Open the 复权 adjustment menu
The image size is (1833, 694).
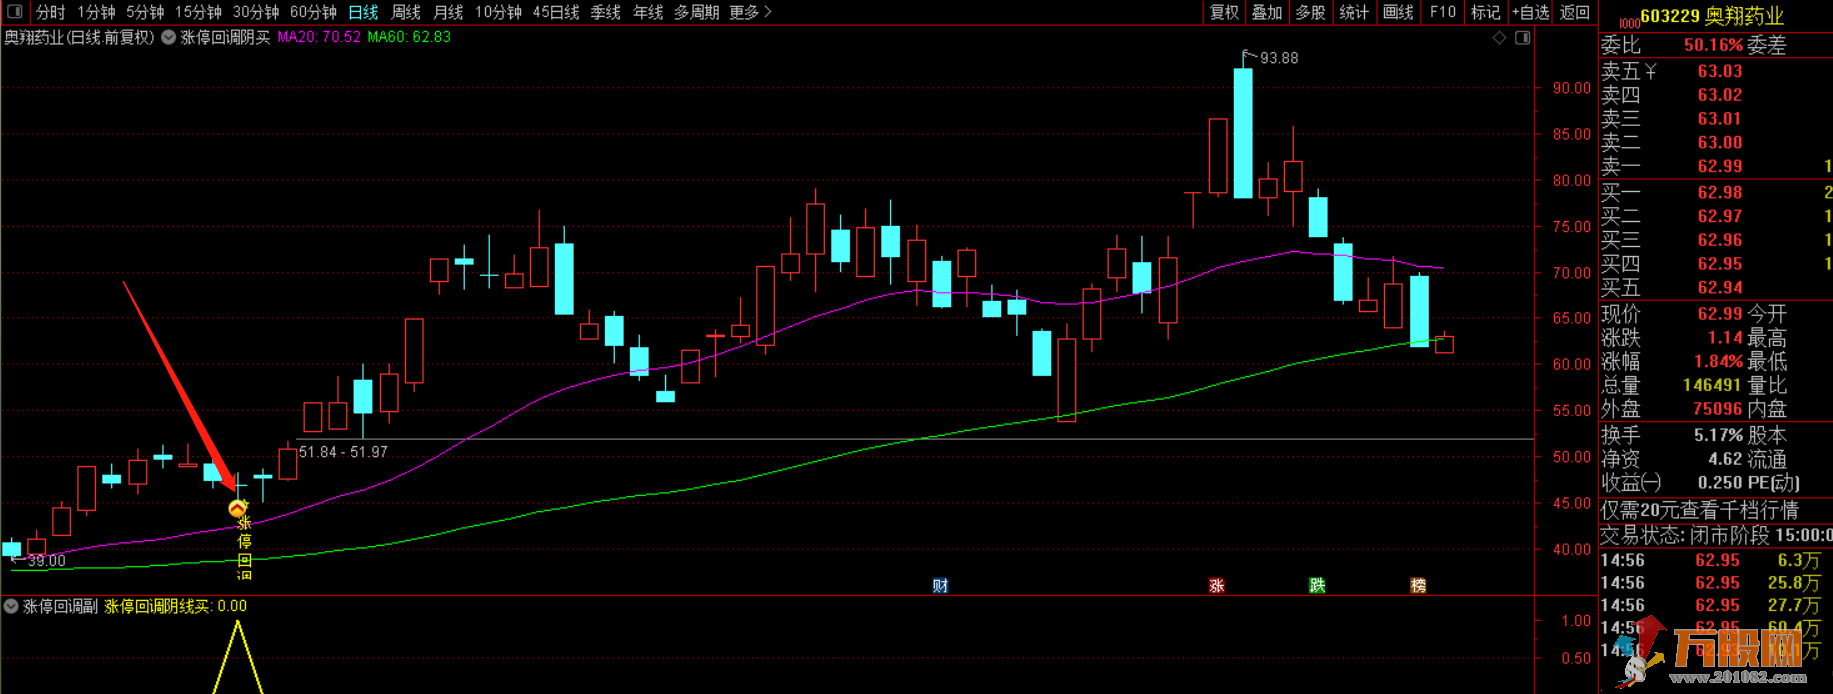pyautogui.click(x=1224, y=12)
